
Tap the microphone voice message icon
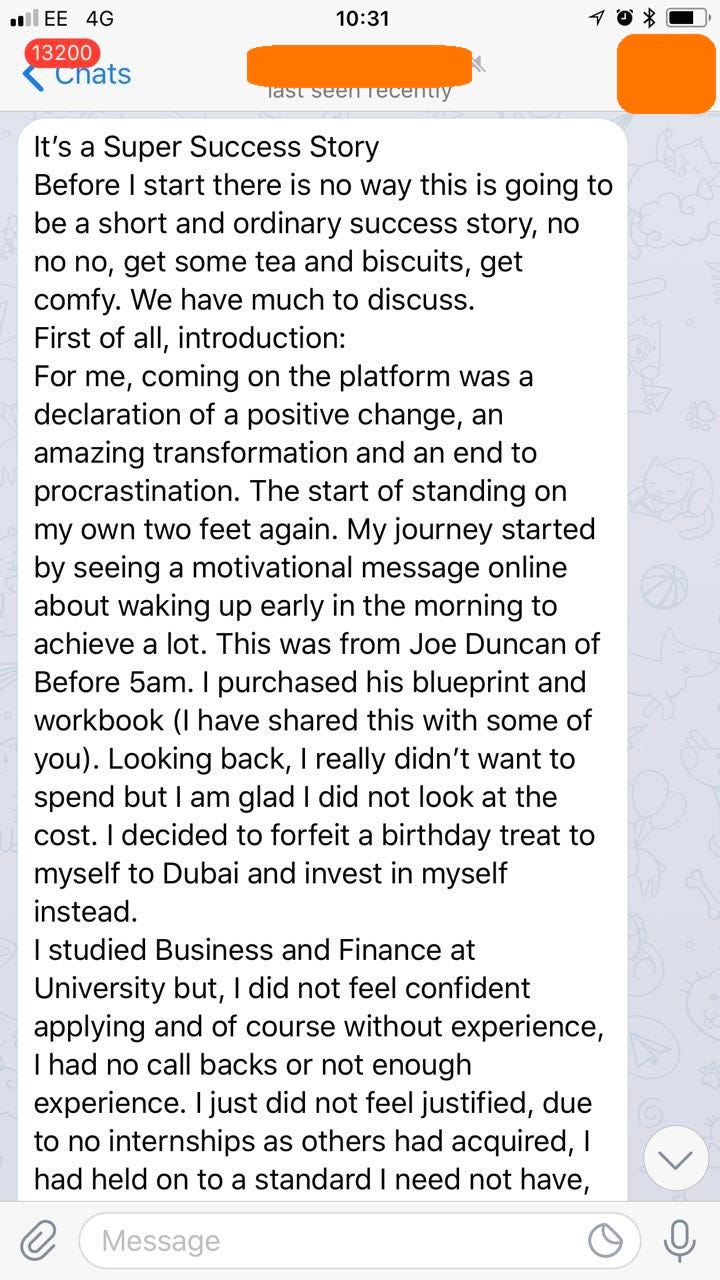pos(680,1241)
